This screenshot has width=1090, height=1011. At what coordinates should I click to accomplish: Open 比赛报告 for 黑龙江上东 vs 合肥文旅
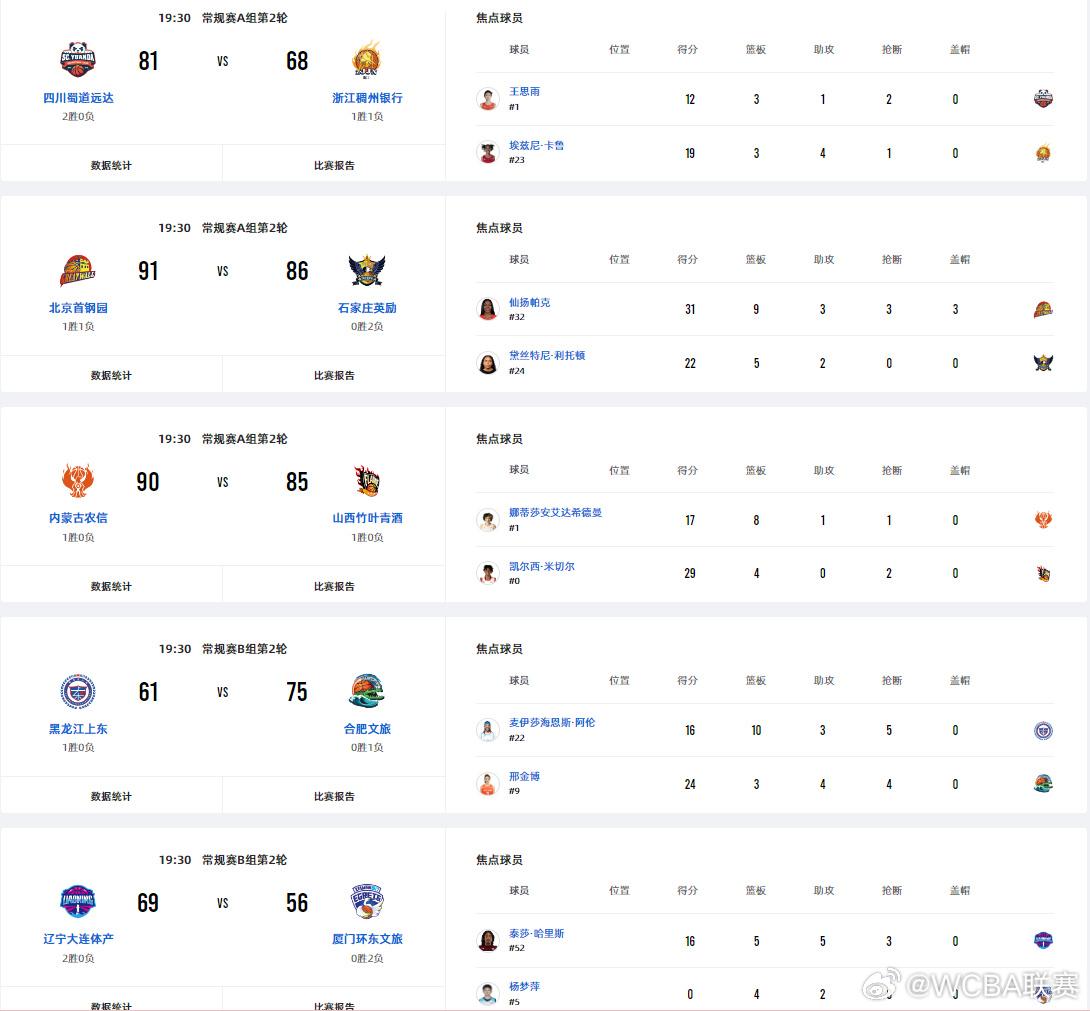click(334, 796)
